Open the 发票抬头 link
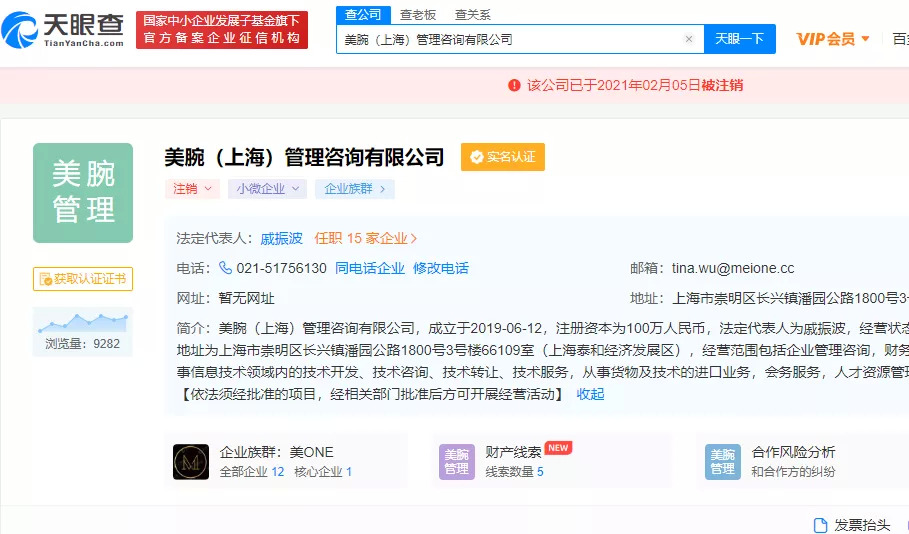The width and height of the screenshot is (909, 534). (862, 525)
